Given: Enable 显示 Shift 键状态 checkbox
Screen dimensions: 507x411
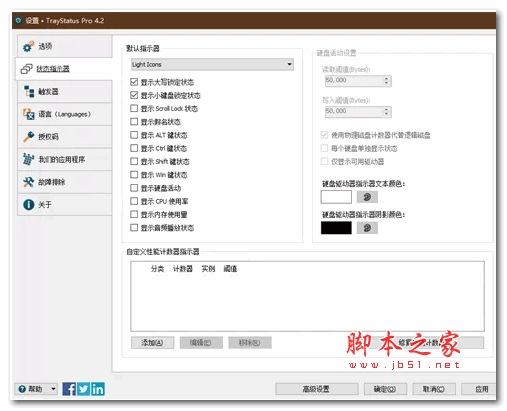Looking at the screenshot, I should [x=134, y=161].
